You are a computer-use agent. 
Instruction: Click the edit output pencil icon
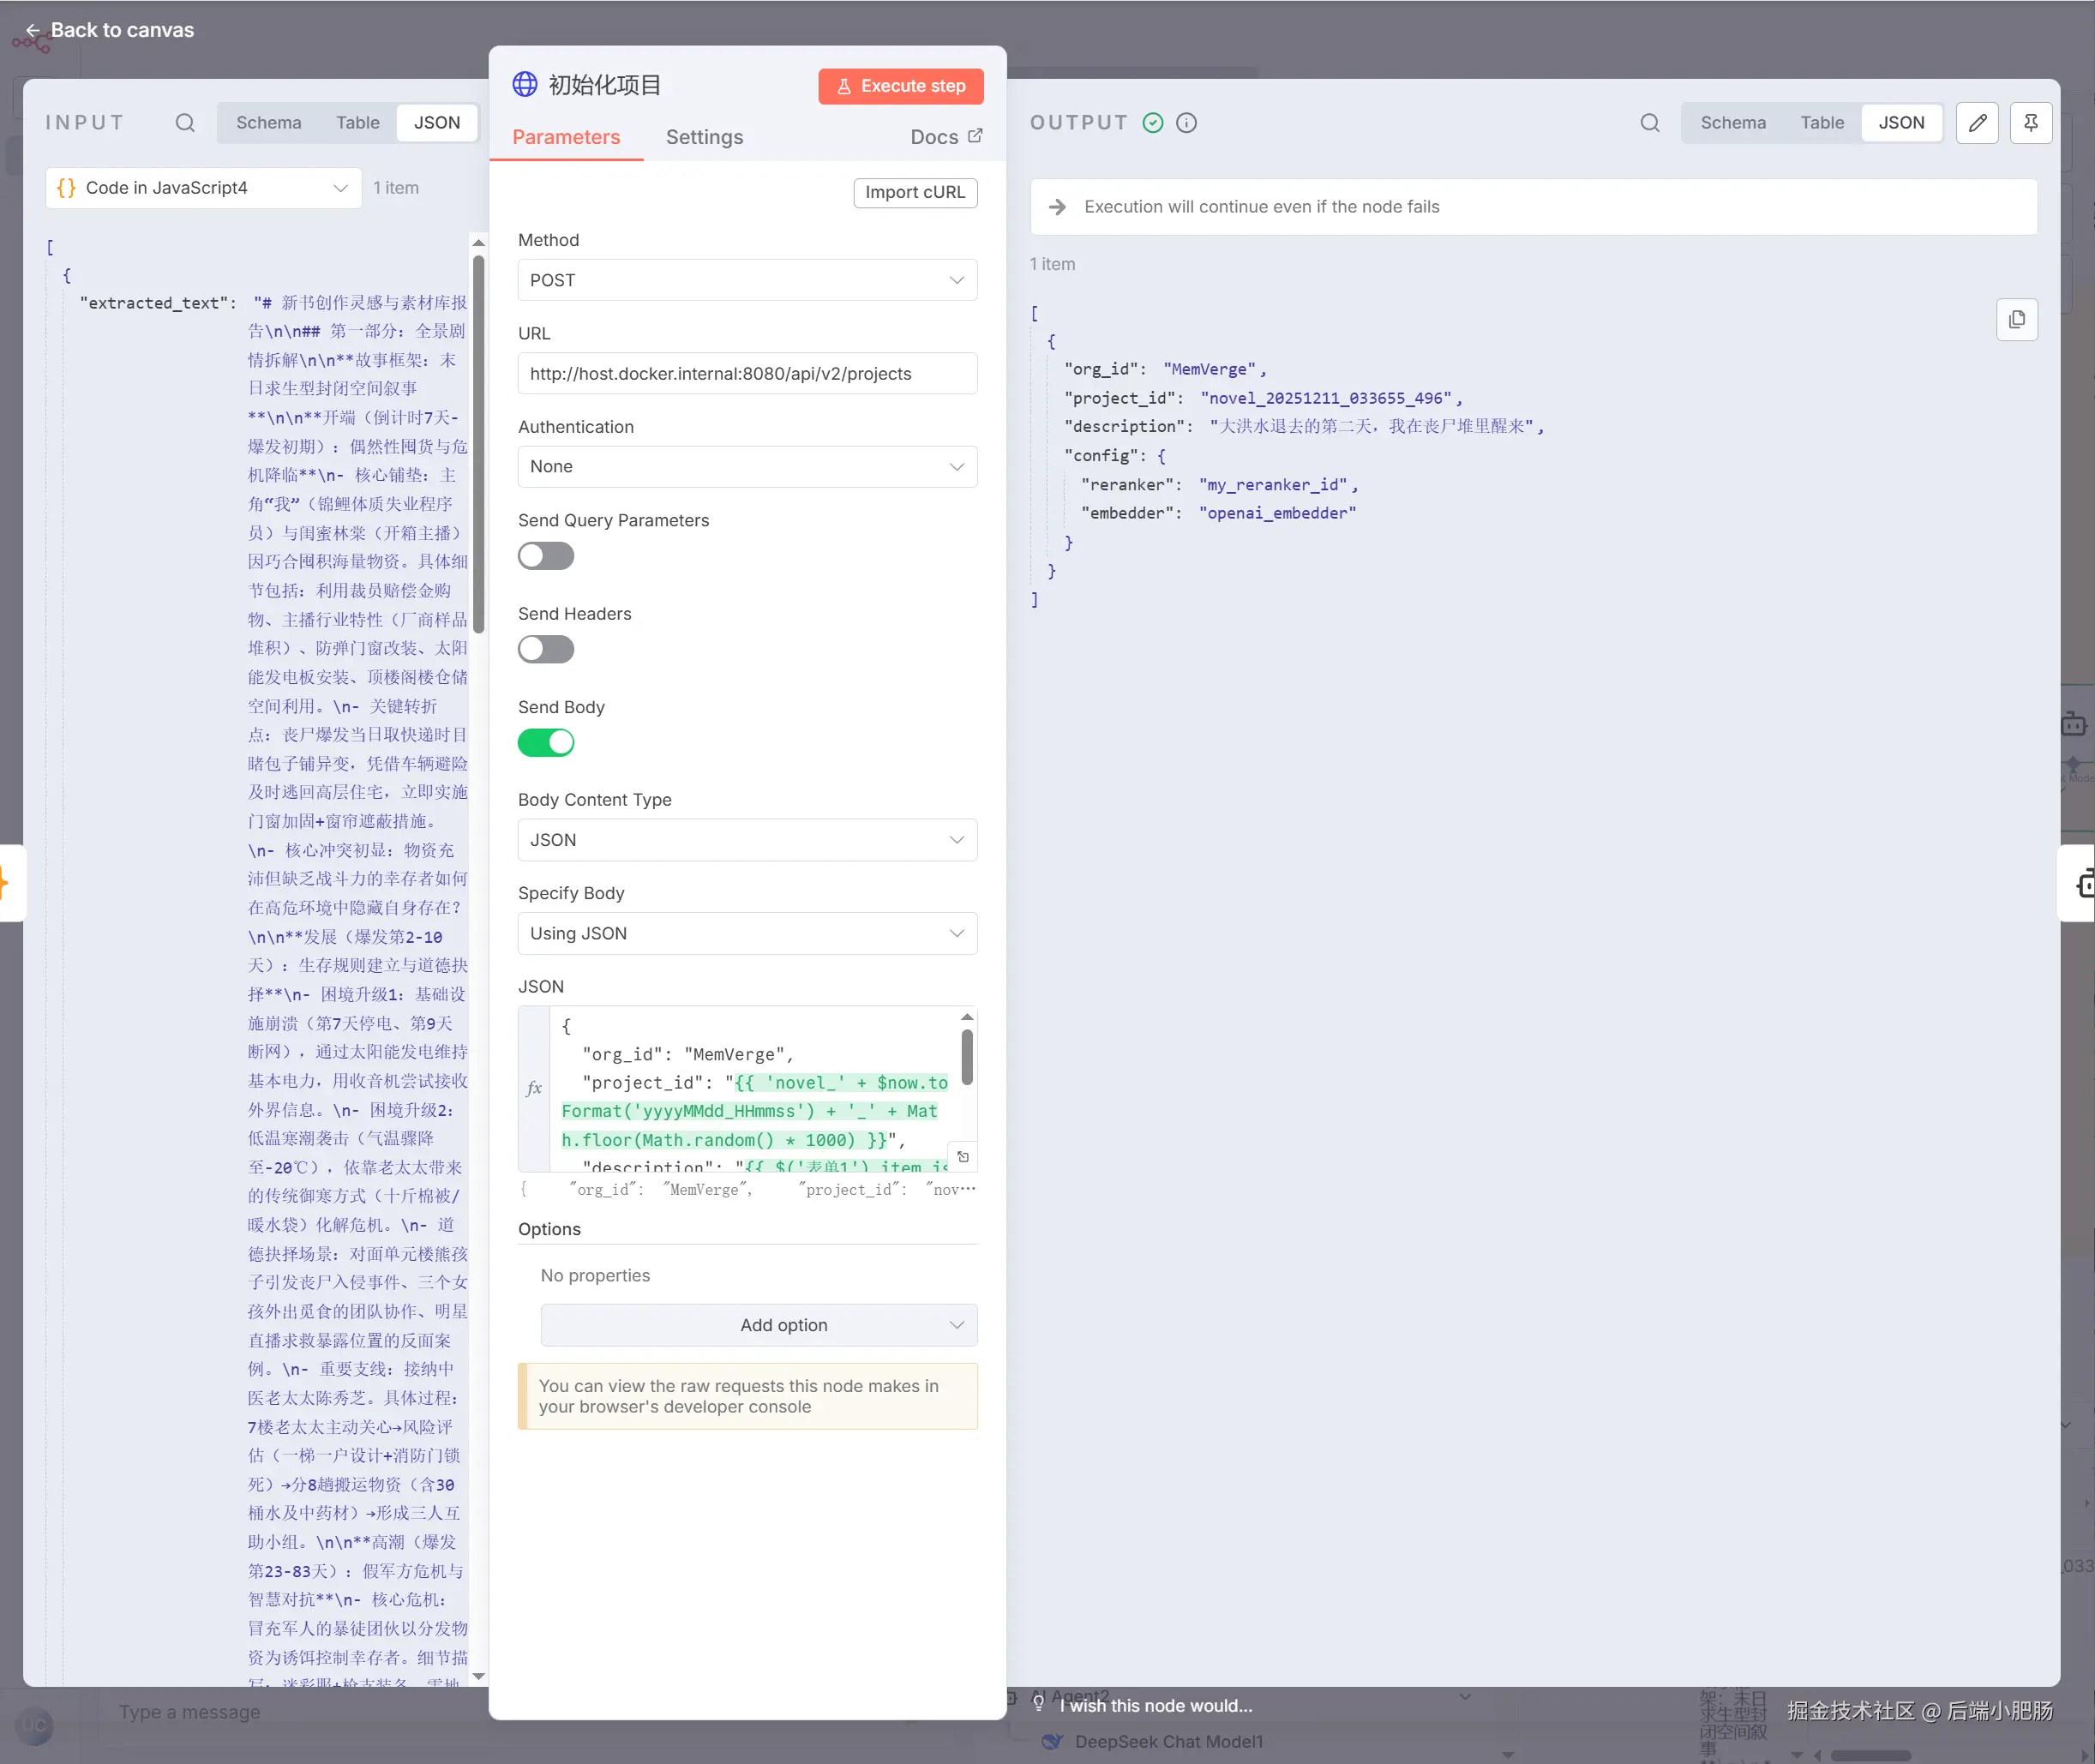coord(1976,123)
